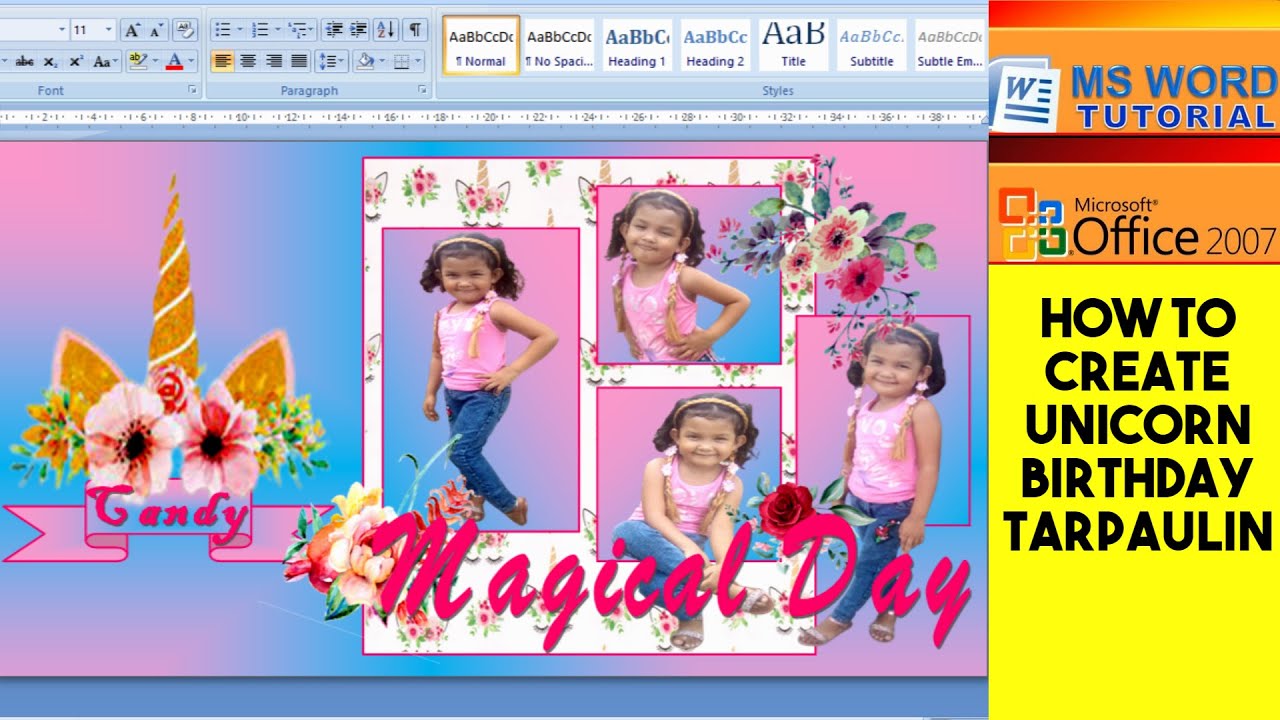Screen dimensions: 1280x720
Task: Apply strikethrough formatting
Action: [x=25, y=61]
